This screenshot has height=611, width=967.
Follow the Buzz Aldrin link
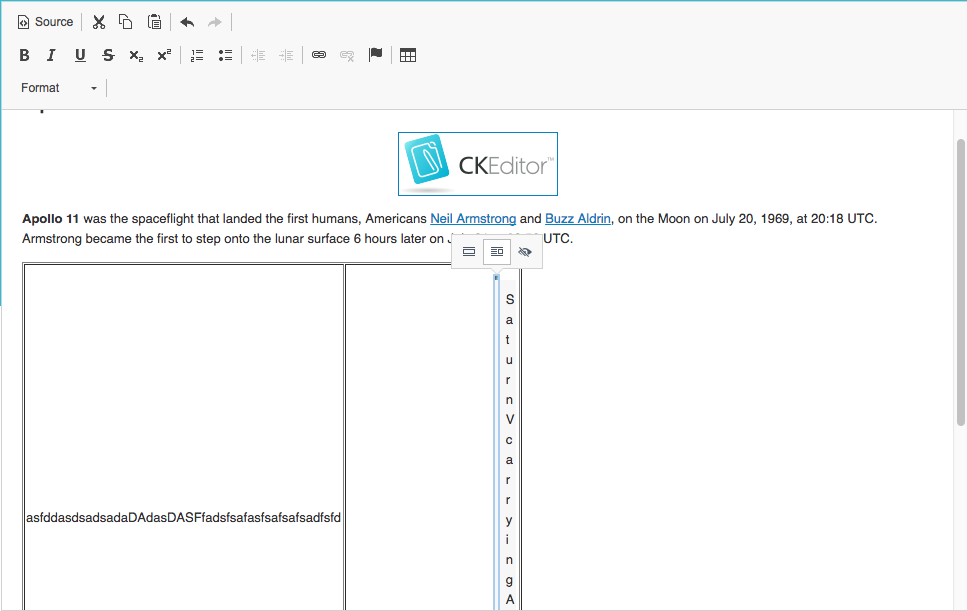[x=578, y=219]
